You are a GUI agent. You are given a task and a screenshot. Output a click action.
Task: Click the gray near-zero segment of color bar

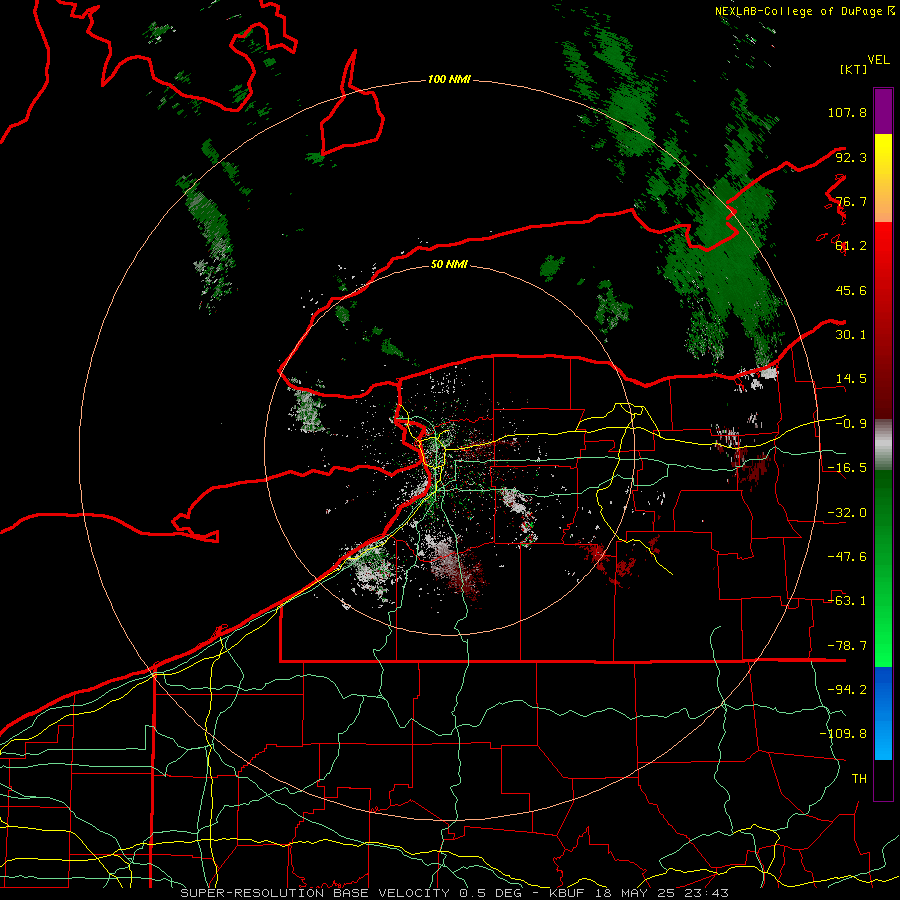[883, 444]
